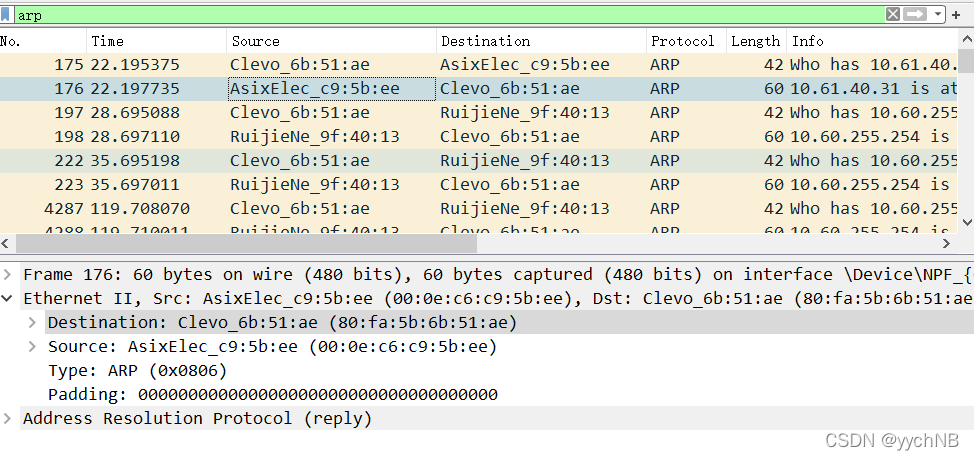
Task: Select the Type: ARP (0x0806) row
Action: pos(509,371)
